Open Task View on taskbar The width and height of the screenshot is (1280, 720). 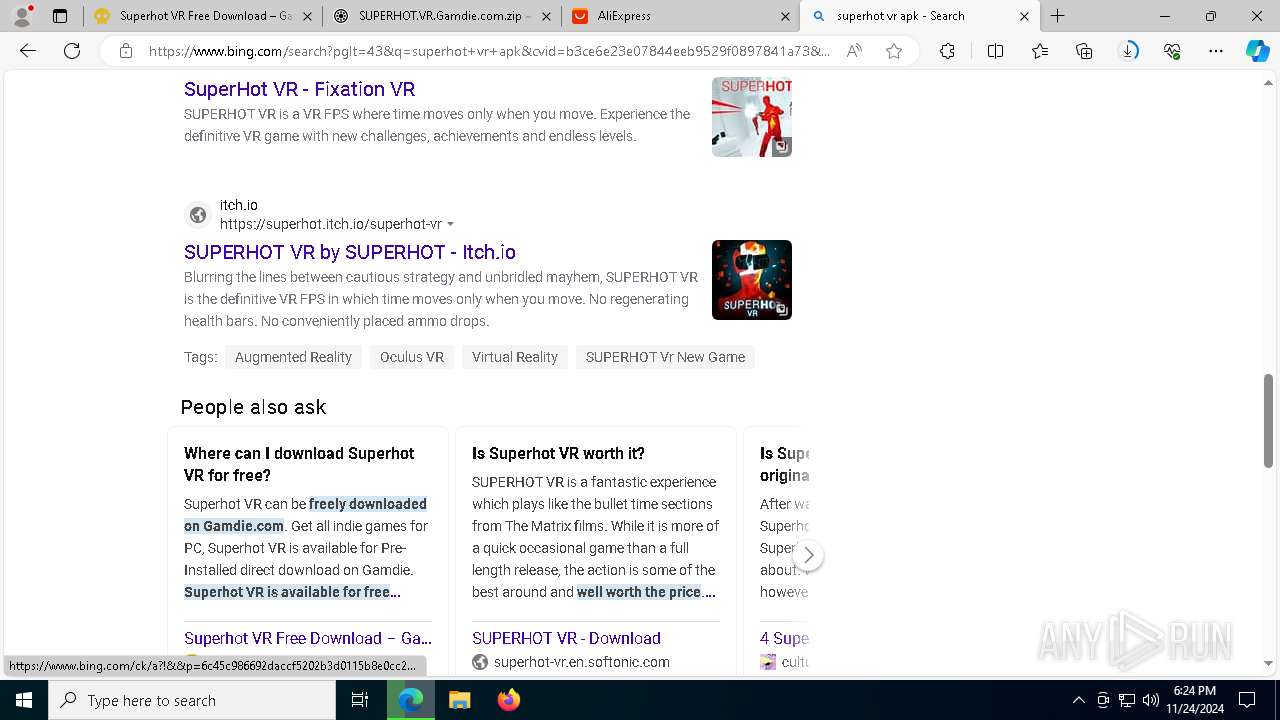coord(360,700)
